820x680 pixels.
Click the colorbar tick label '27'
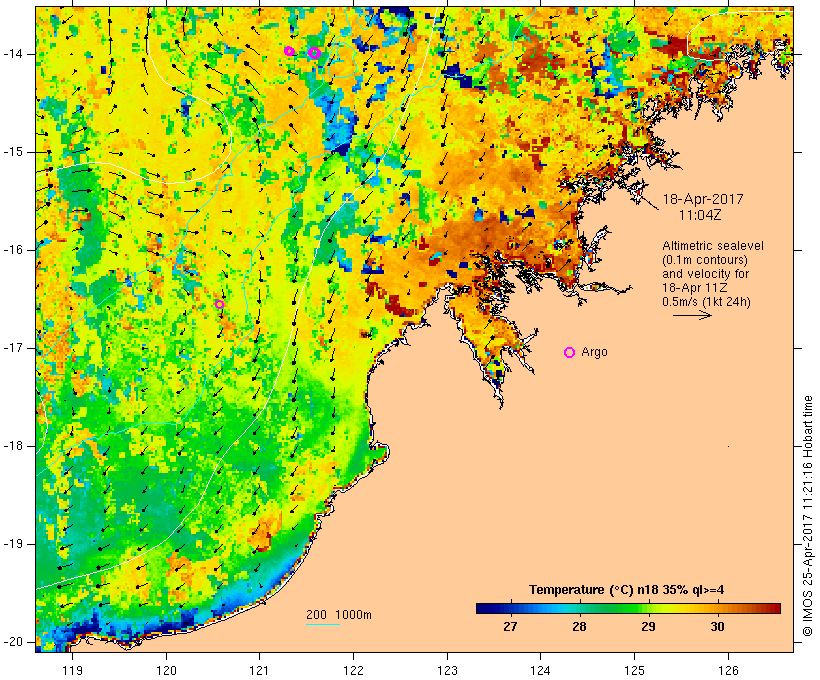pyautogui.click(x=510, y=626)
